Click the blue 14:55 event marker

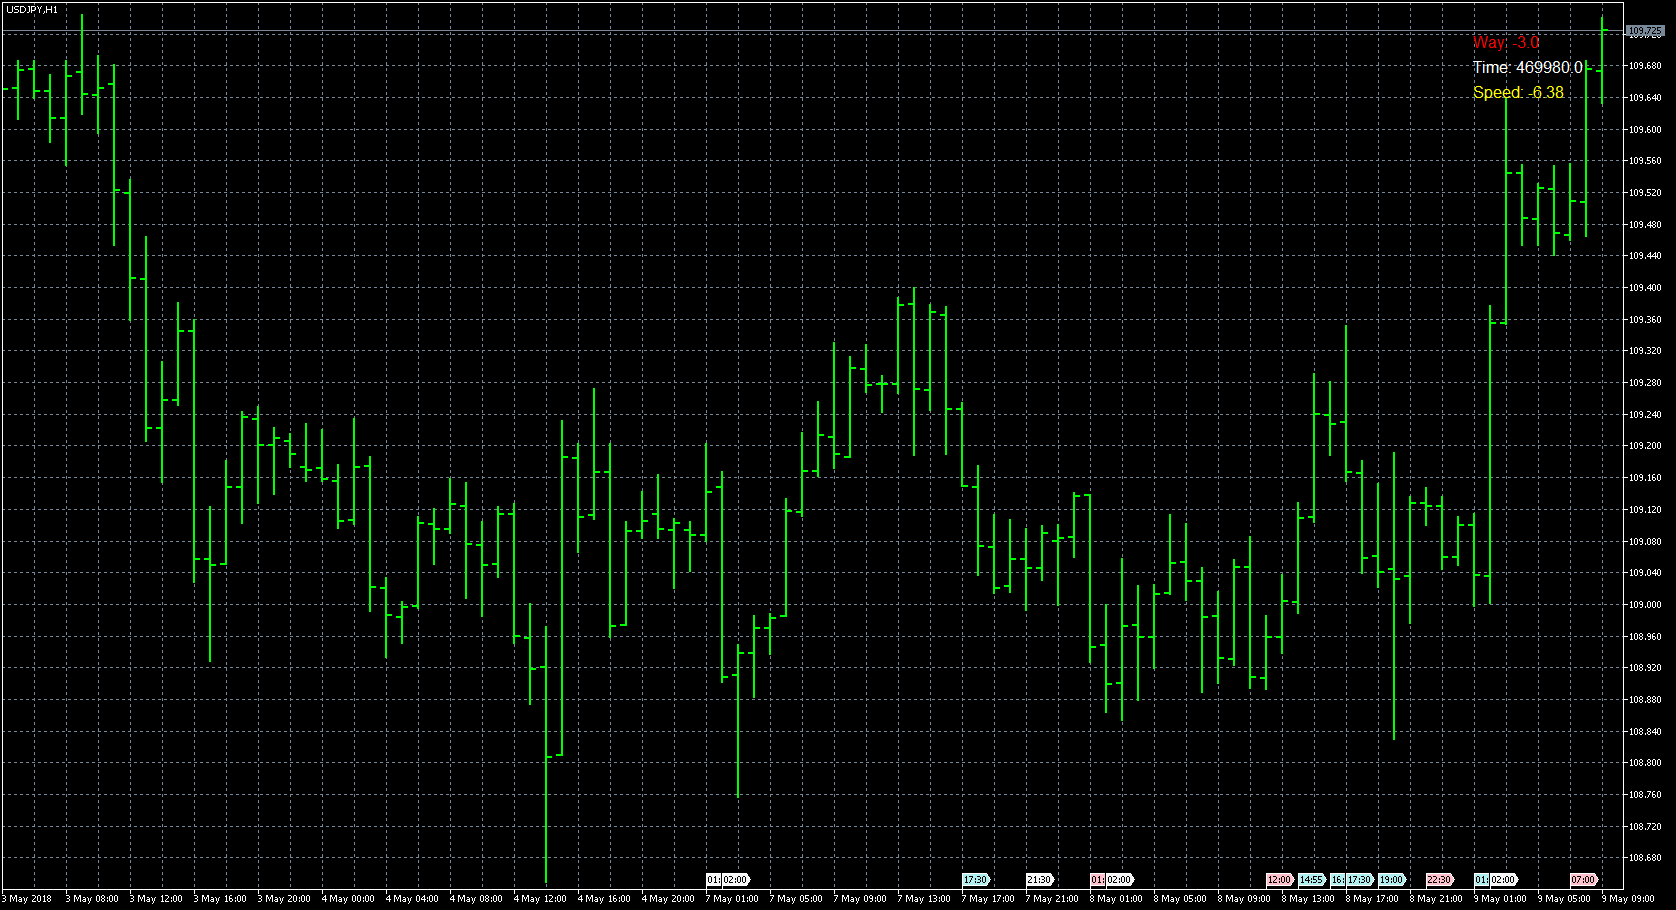click(1311, 881)
